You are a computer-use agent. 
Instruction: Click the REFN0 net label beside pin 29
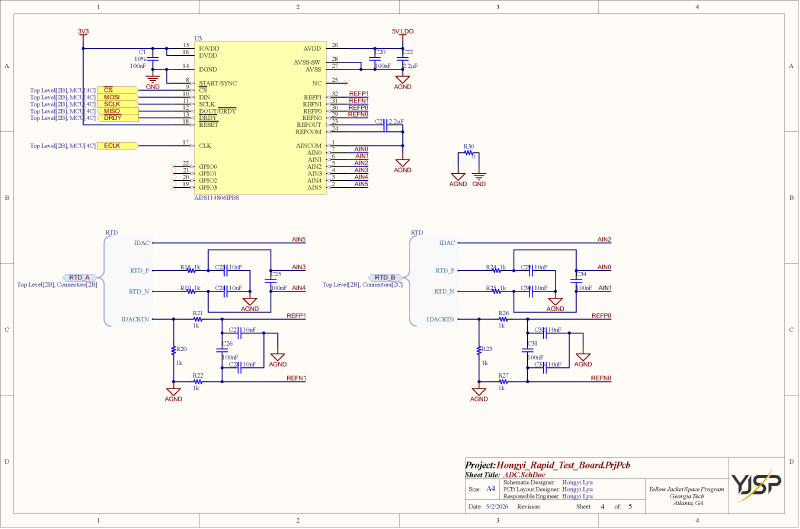(358, 115)
